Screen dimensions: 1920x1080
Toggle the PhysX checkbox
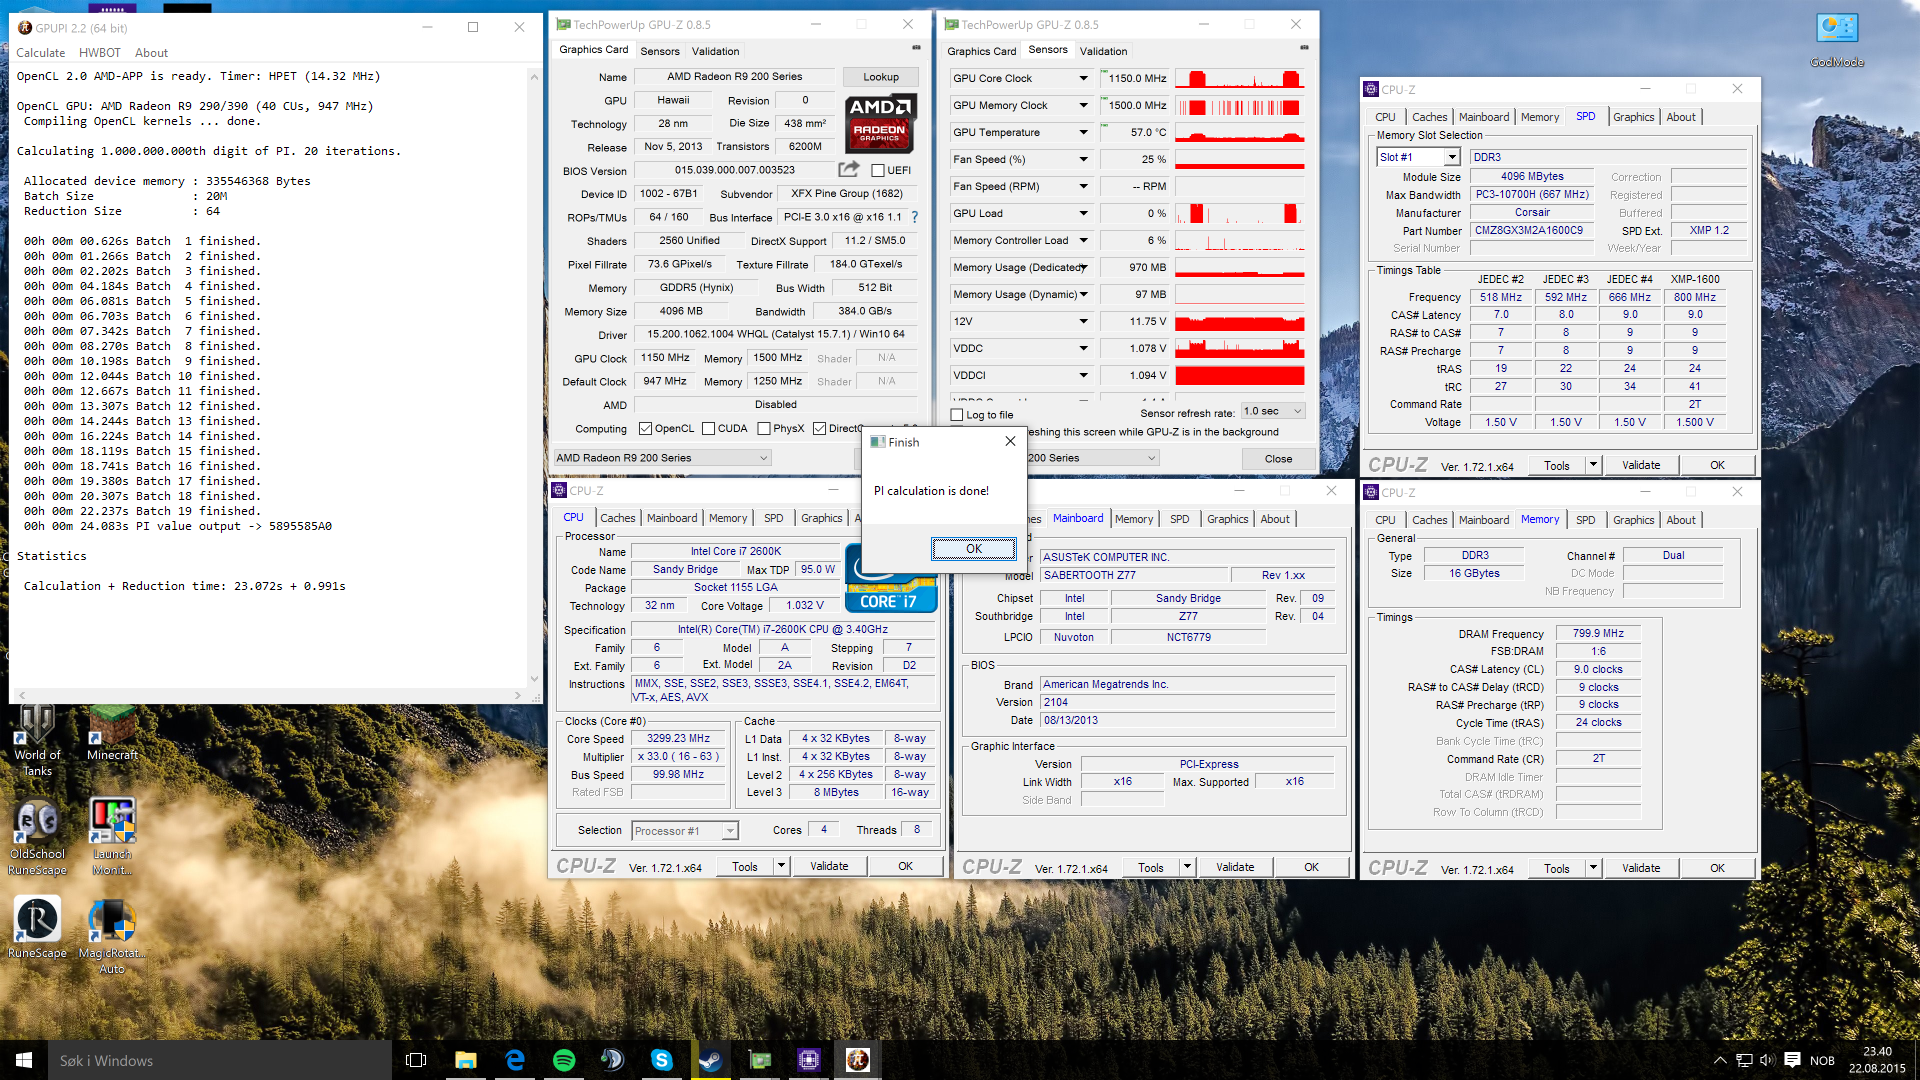pos(764,429)
